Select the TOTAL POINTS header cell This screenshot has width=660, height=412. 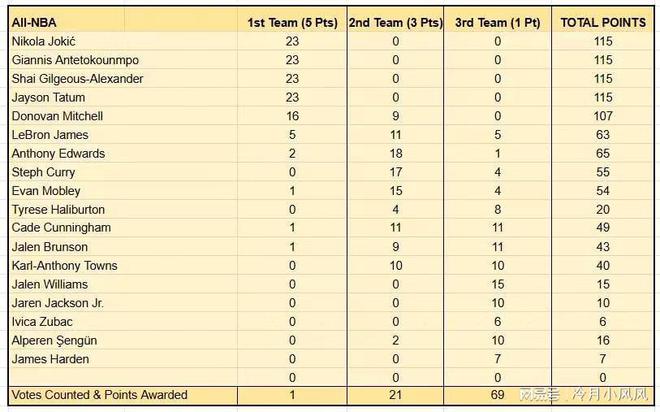603,22
